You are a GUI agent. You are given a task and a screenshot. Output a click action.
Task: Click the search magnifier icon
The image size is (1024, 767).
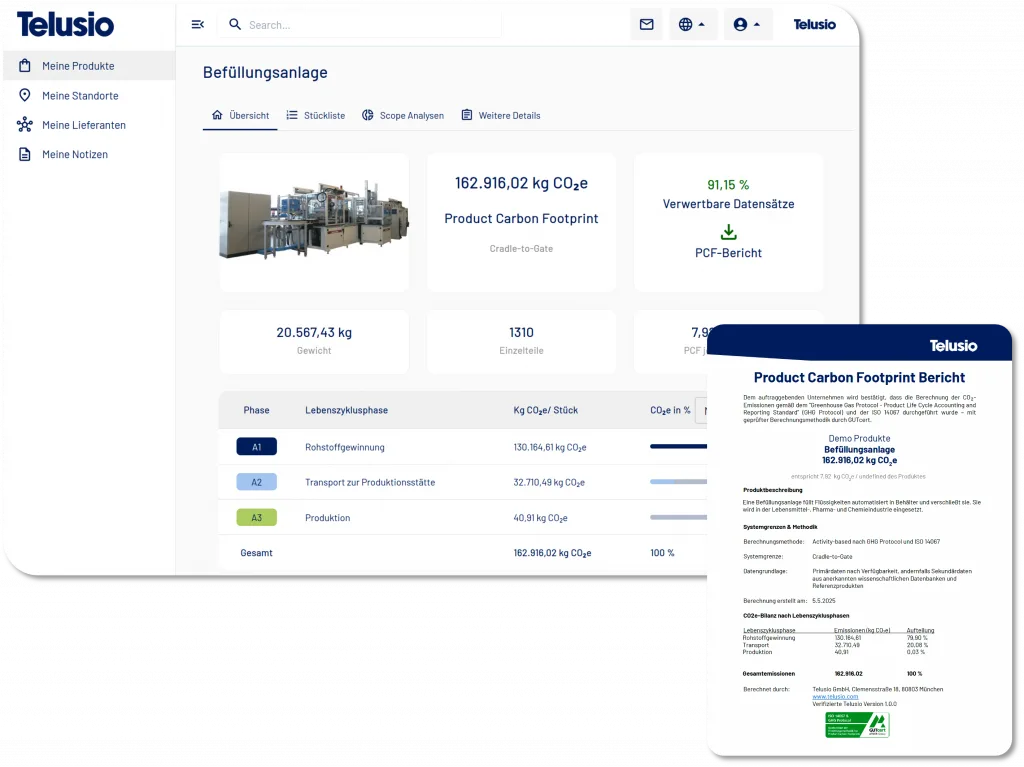click(x=235, y=24)
